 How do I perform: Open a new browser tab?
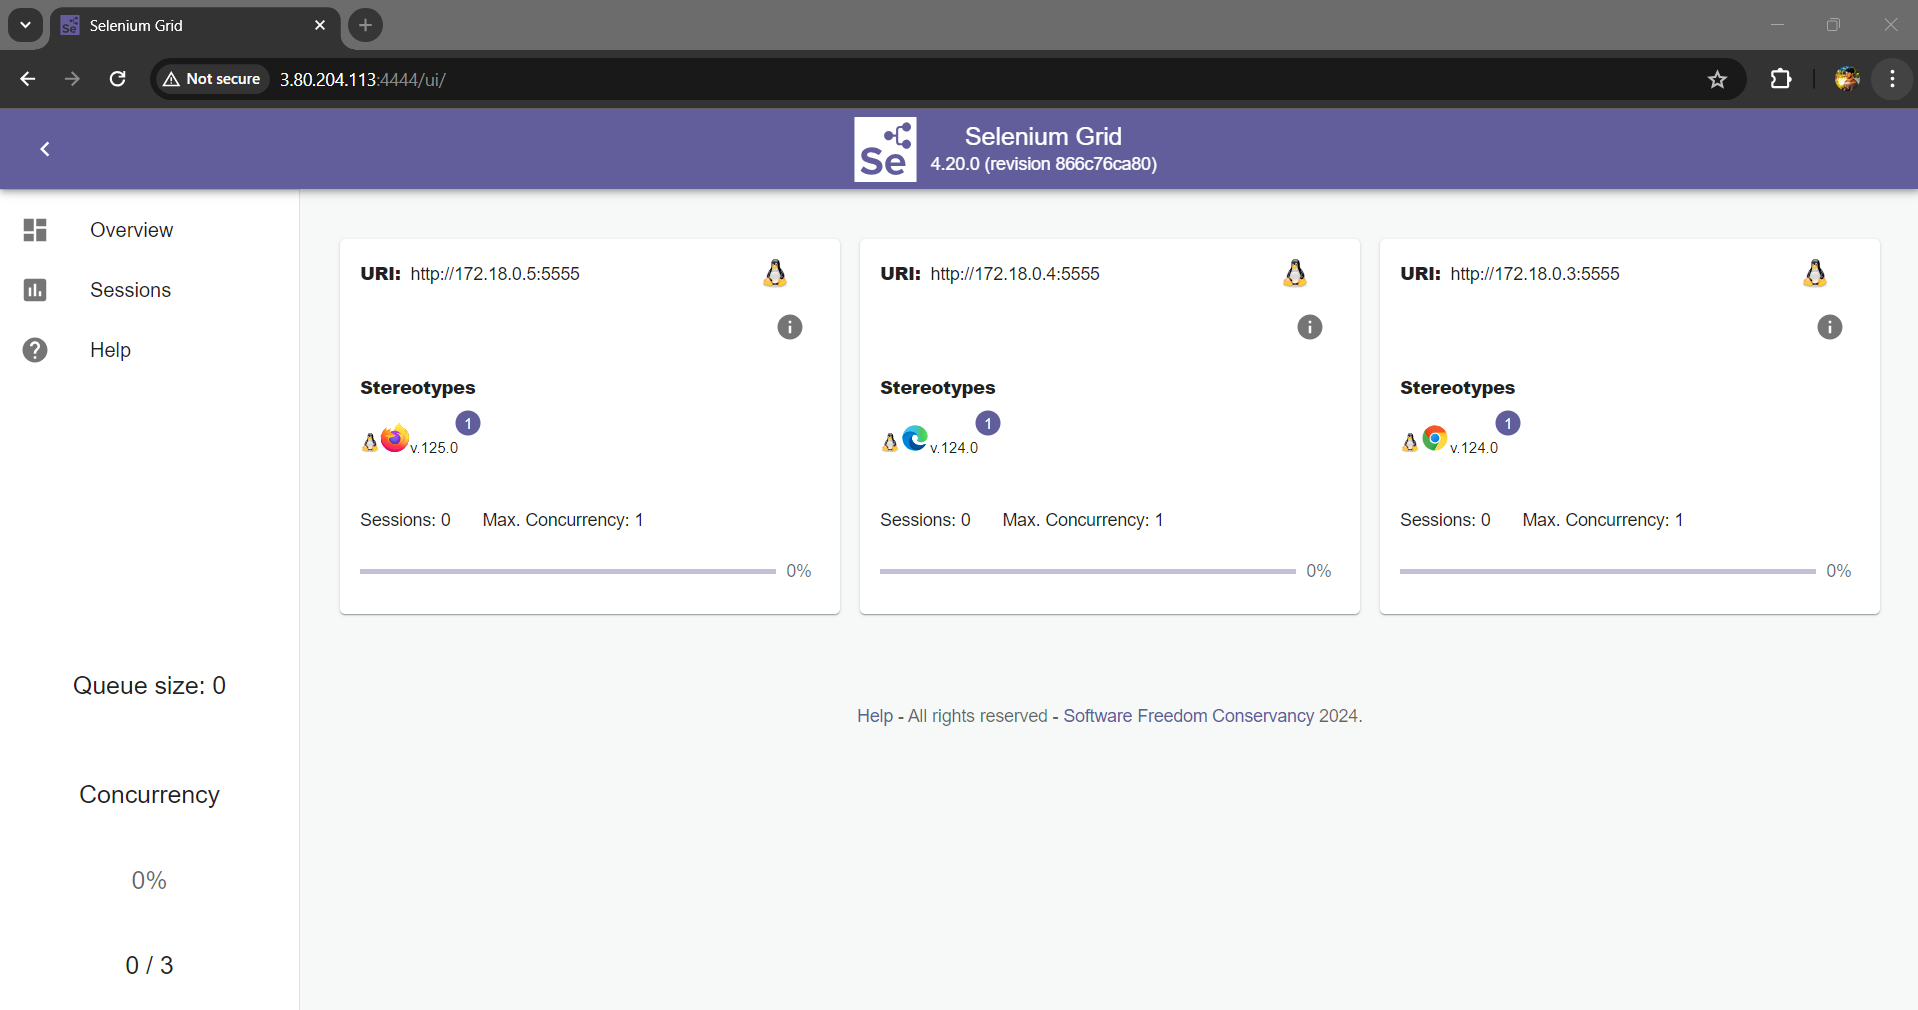click(x=366, y=25)
